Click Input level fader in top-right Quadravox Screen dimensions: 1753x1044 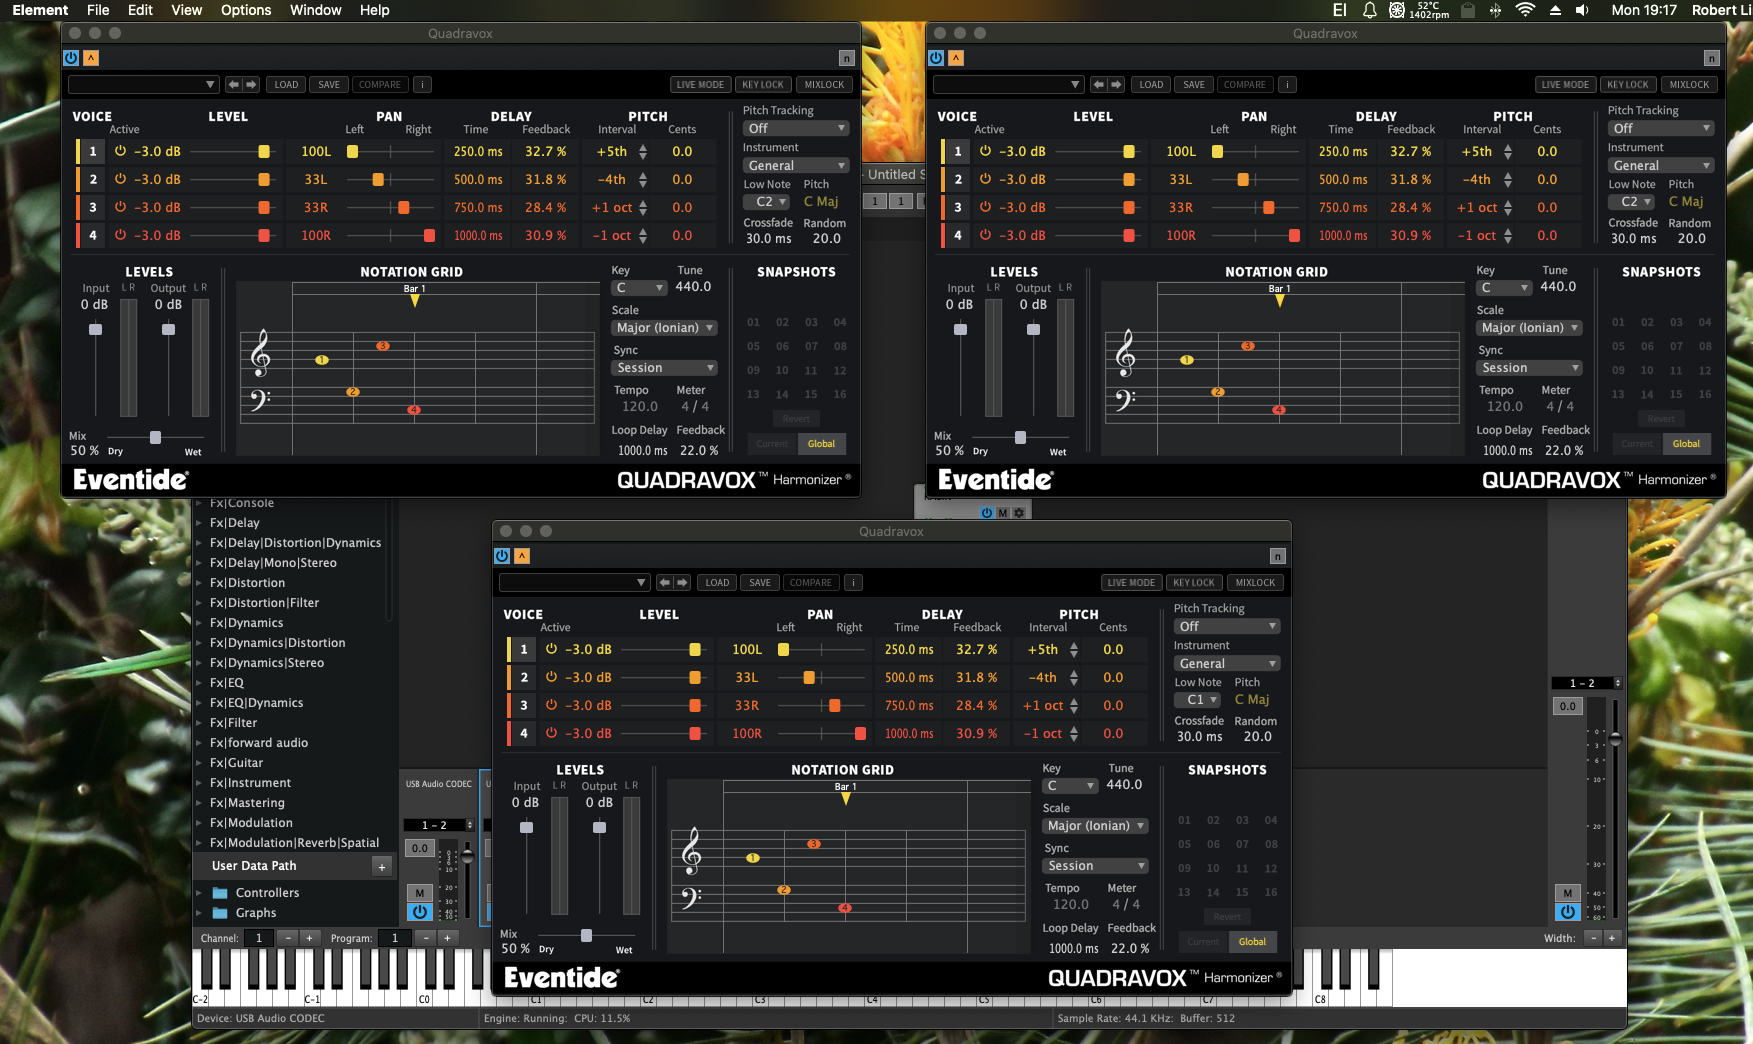[x=960, y=330]
